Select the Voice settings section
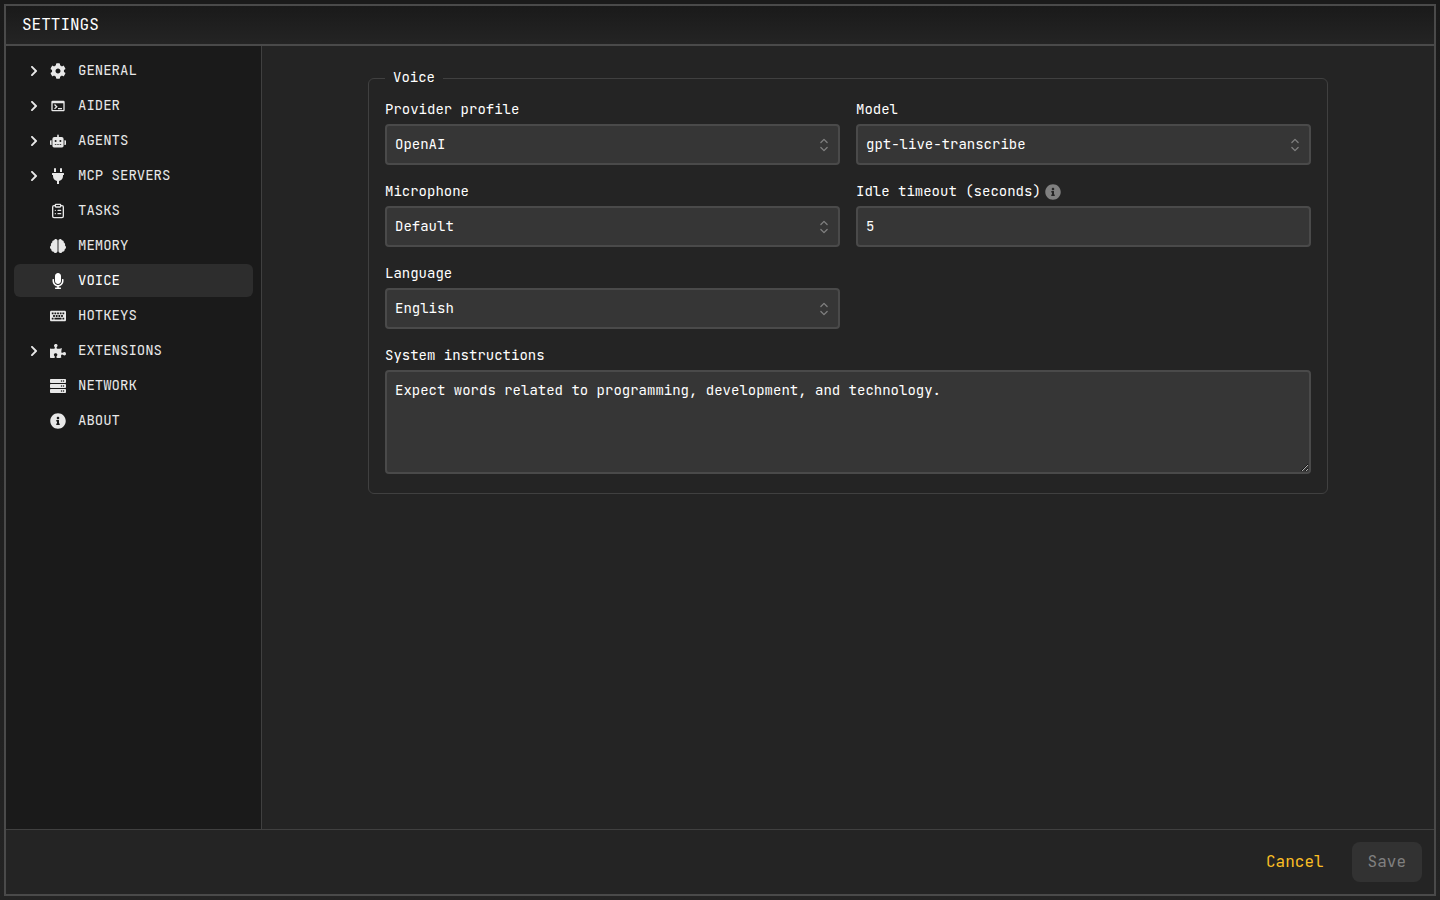 point(133,281)
